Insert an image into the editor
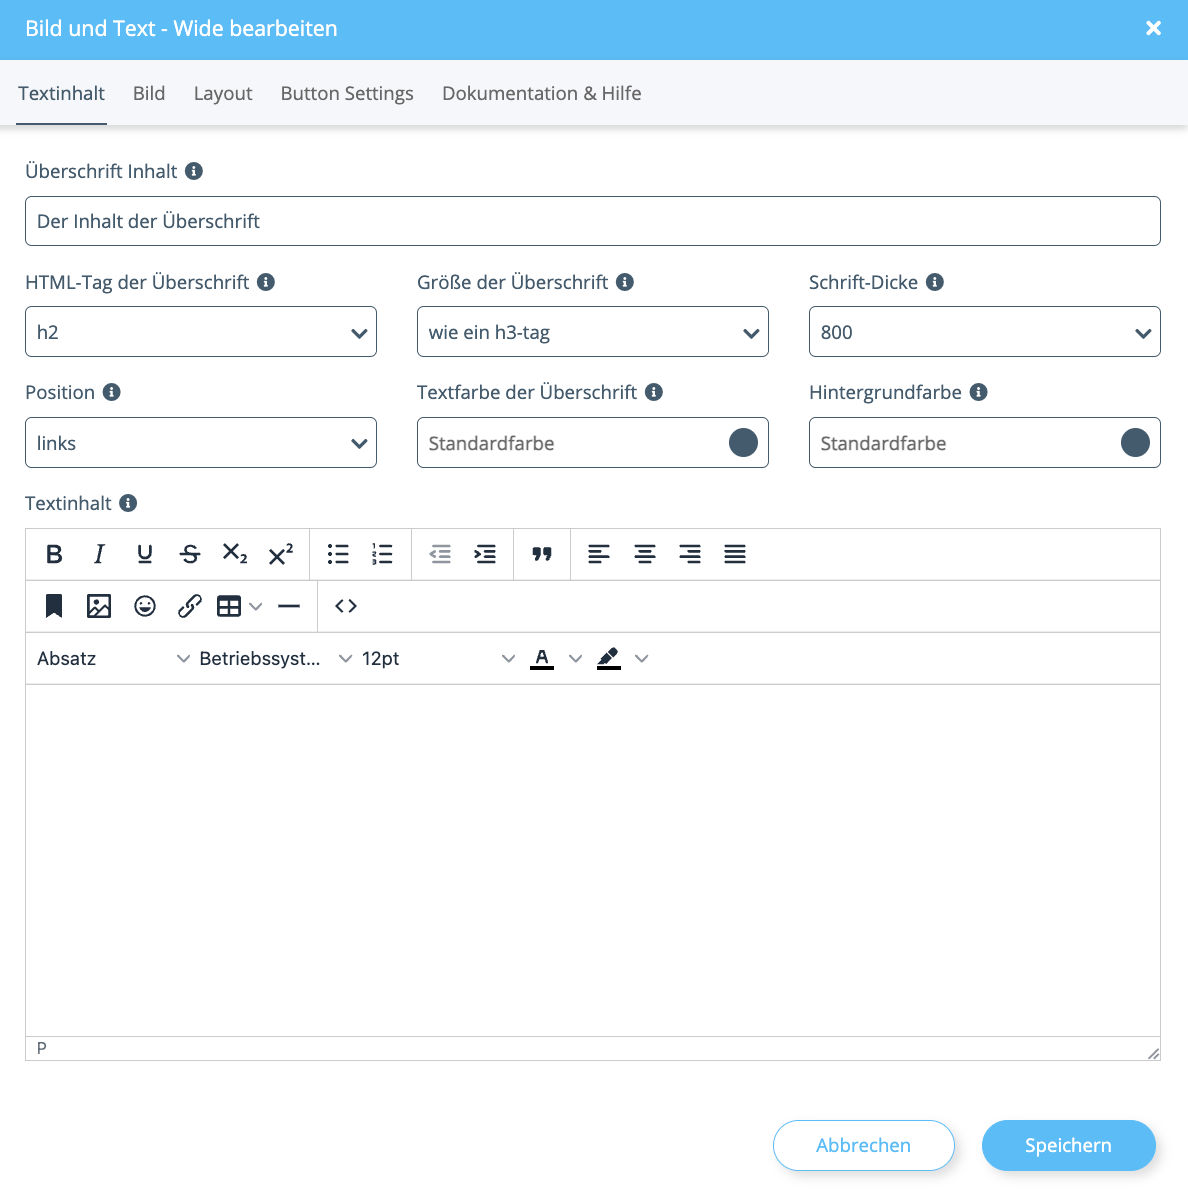 coord(99,606)
